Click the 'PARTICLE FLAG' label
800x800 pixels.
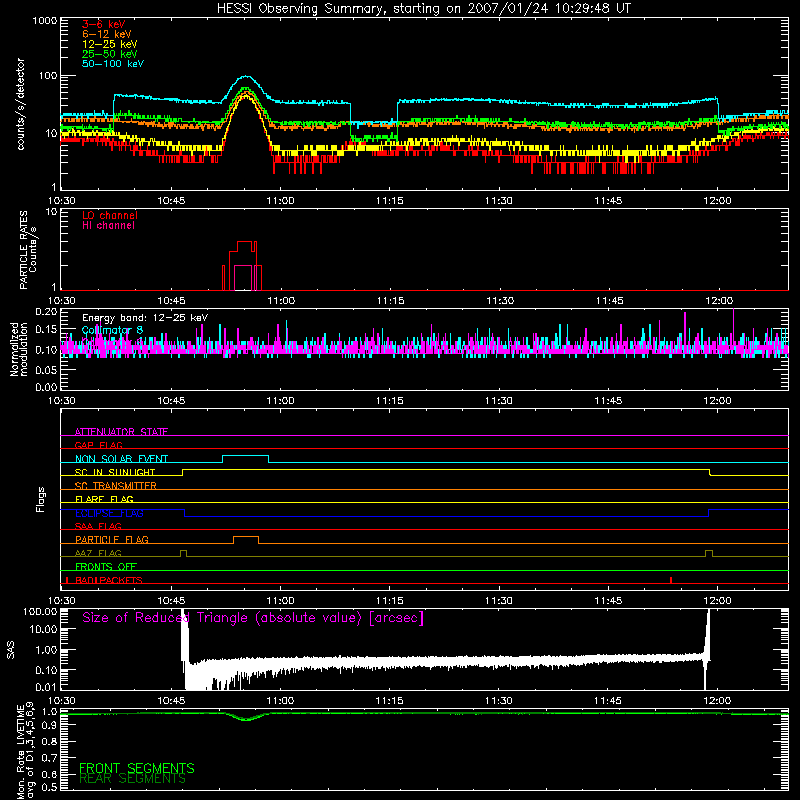[x=112, y=539]
